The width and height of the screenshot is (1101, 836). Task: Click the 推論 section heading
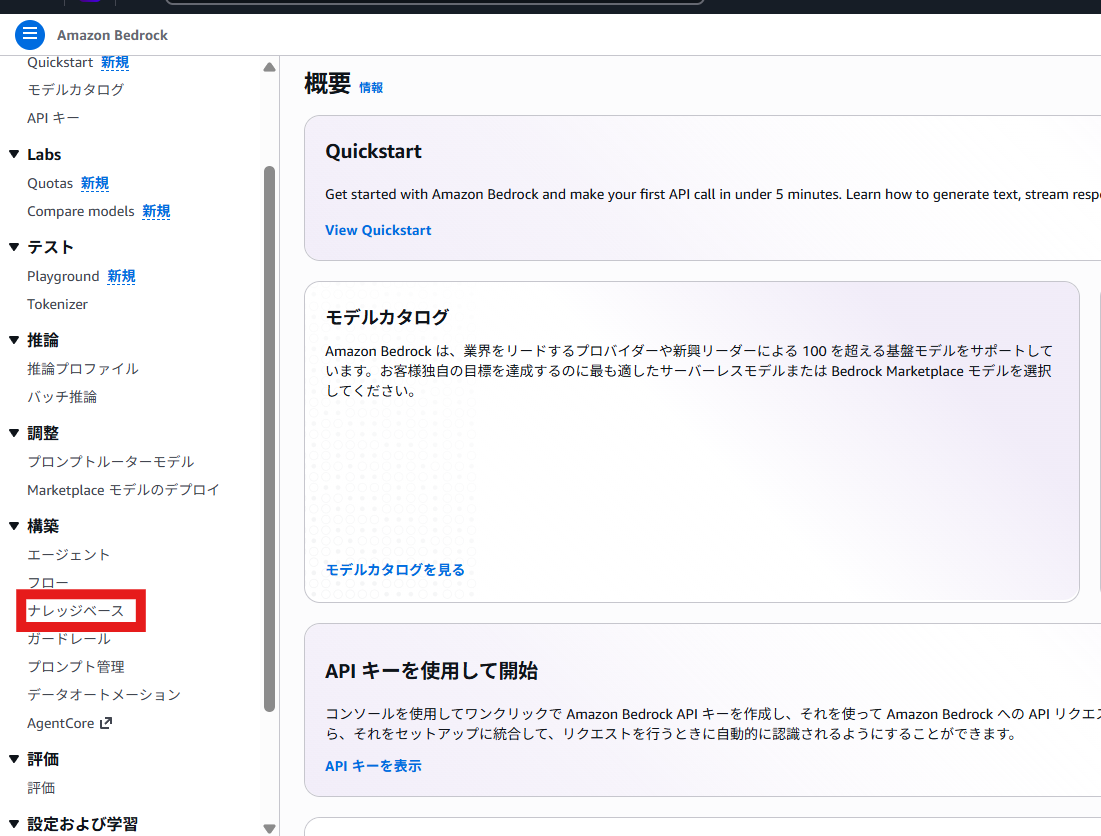point(43,340)
